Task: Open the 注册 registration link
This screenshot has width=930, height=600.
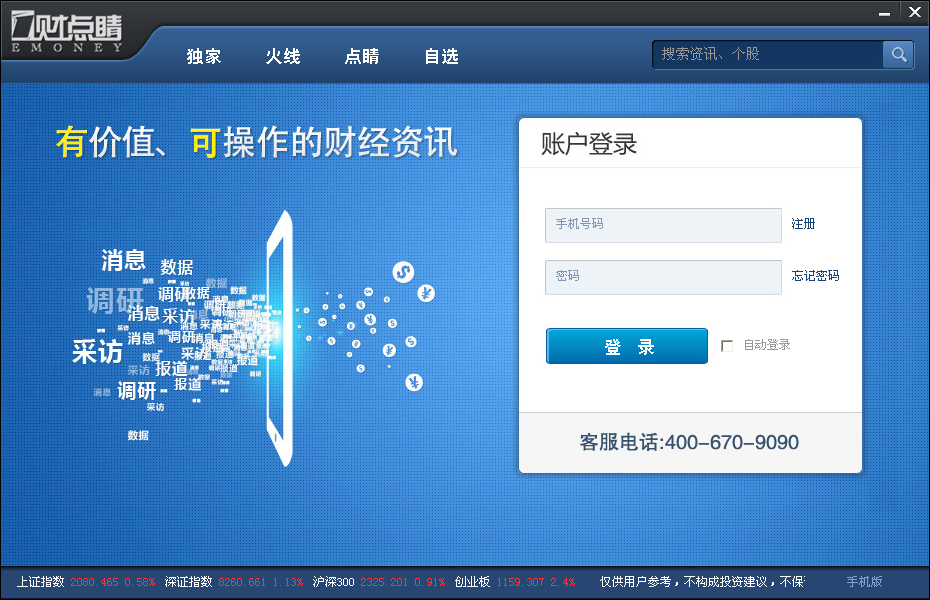Action: point(803,224)
